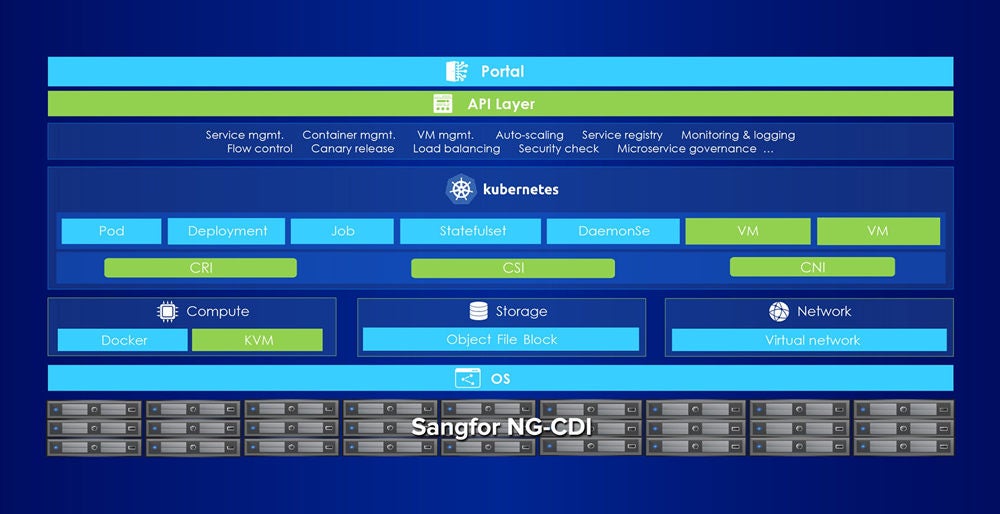Click the Portal icon in the top bar
Image resolution: width=1000 pixels, height=514 pixels.
tap(457, 71)
